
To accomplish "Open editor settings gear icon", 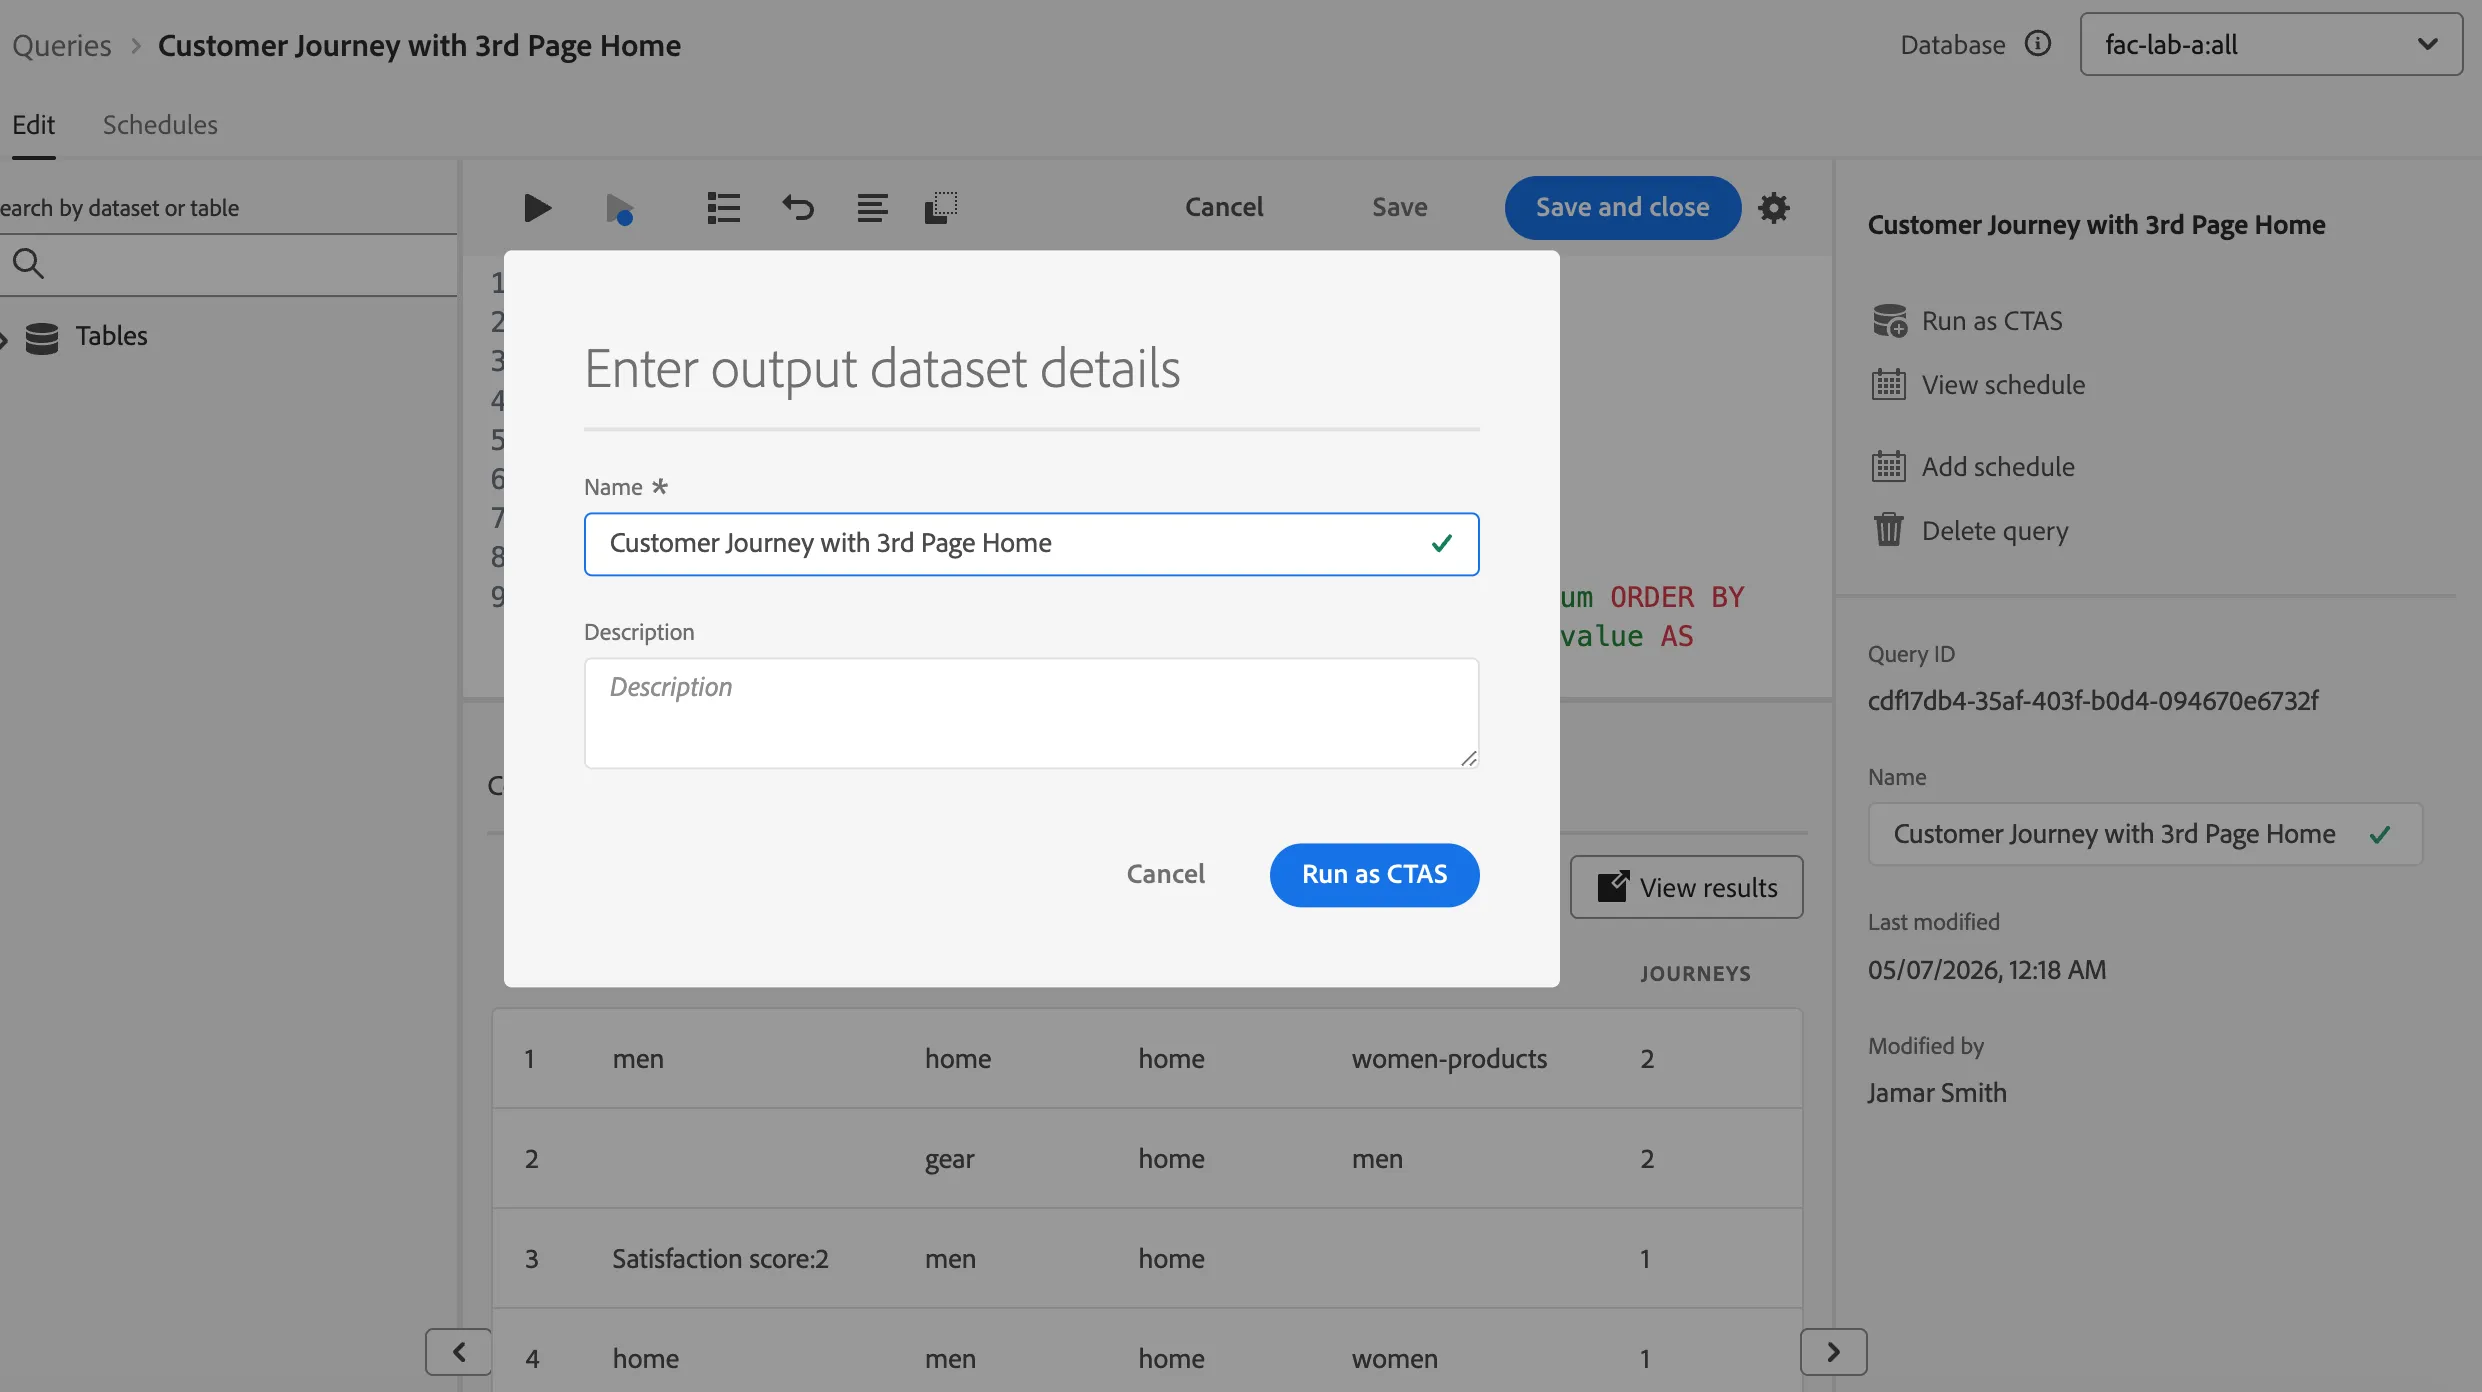I will coord(1774,208).
